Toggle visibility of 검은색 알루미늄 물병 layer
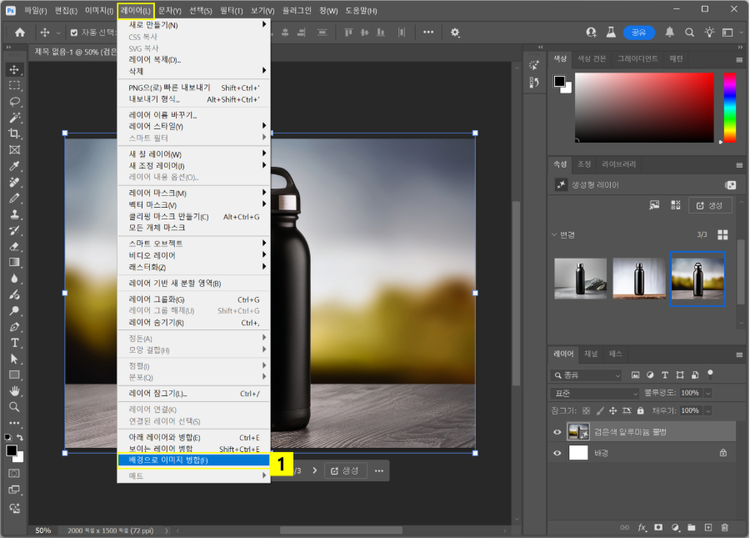 pyautogui.click(x=558, y=431)
